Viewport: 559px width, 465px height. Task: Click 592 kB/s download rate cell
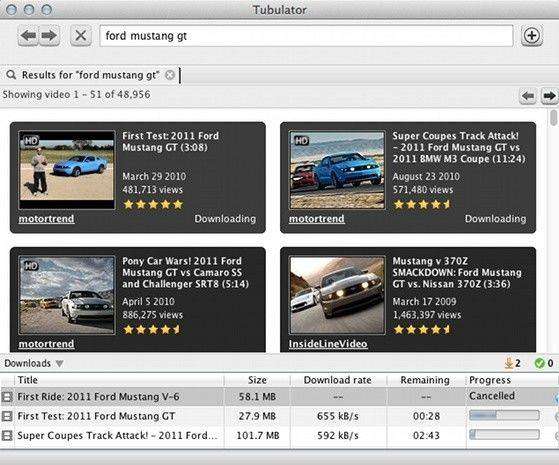click(338, 435)
